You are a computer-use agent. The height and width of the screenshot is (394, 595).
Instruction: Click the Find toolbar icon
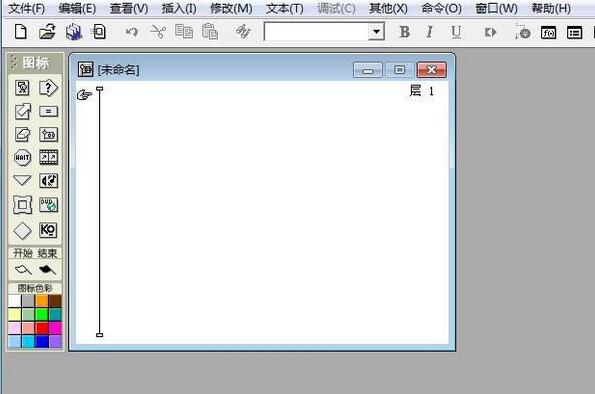point(243,32)
